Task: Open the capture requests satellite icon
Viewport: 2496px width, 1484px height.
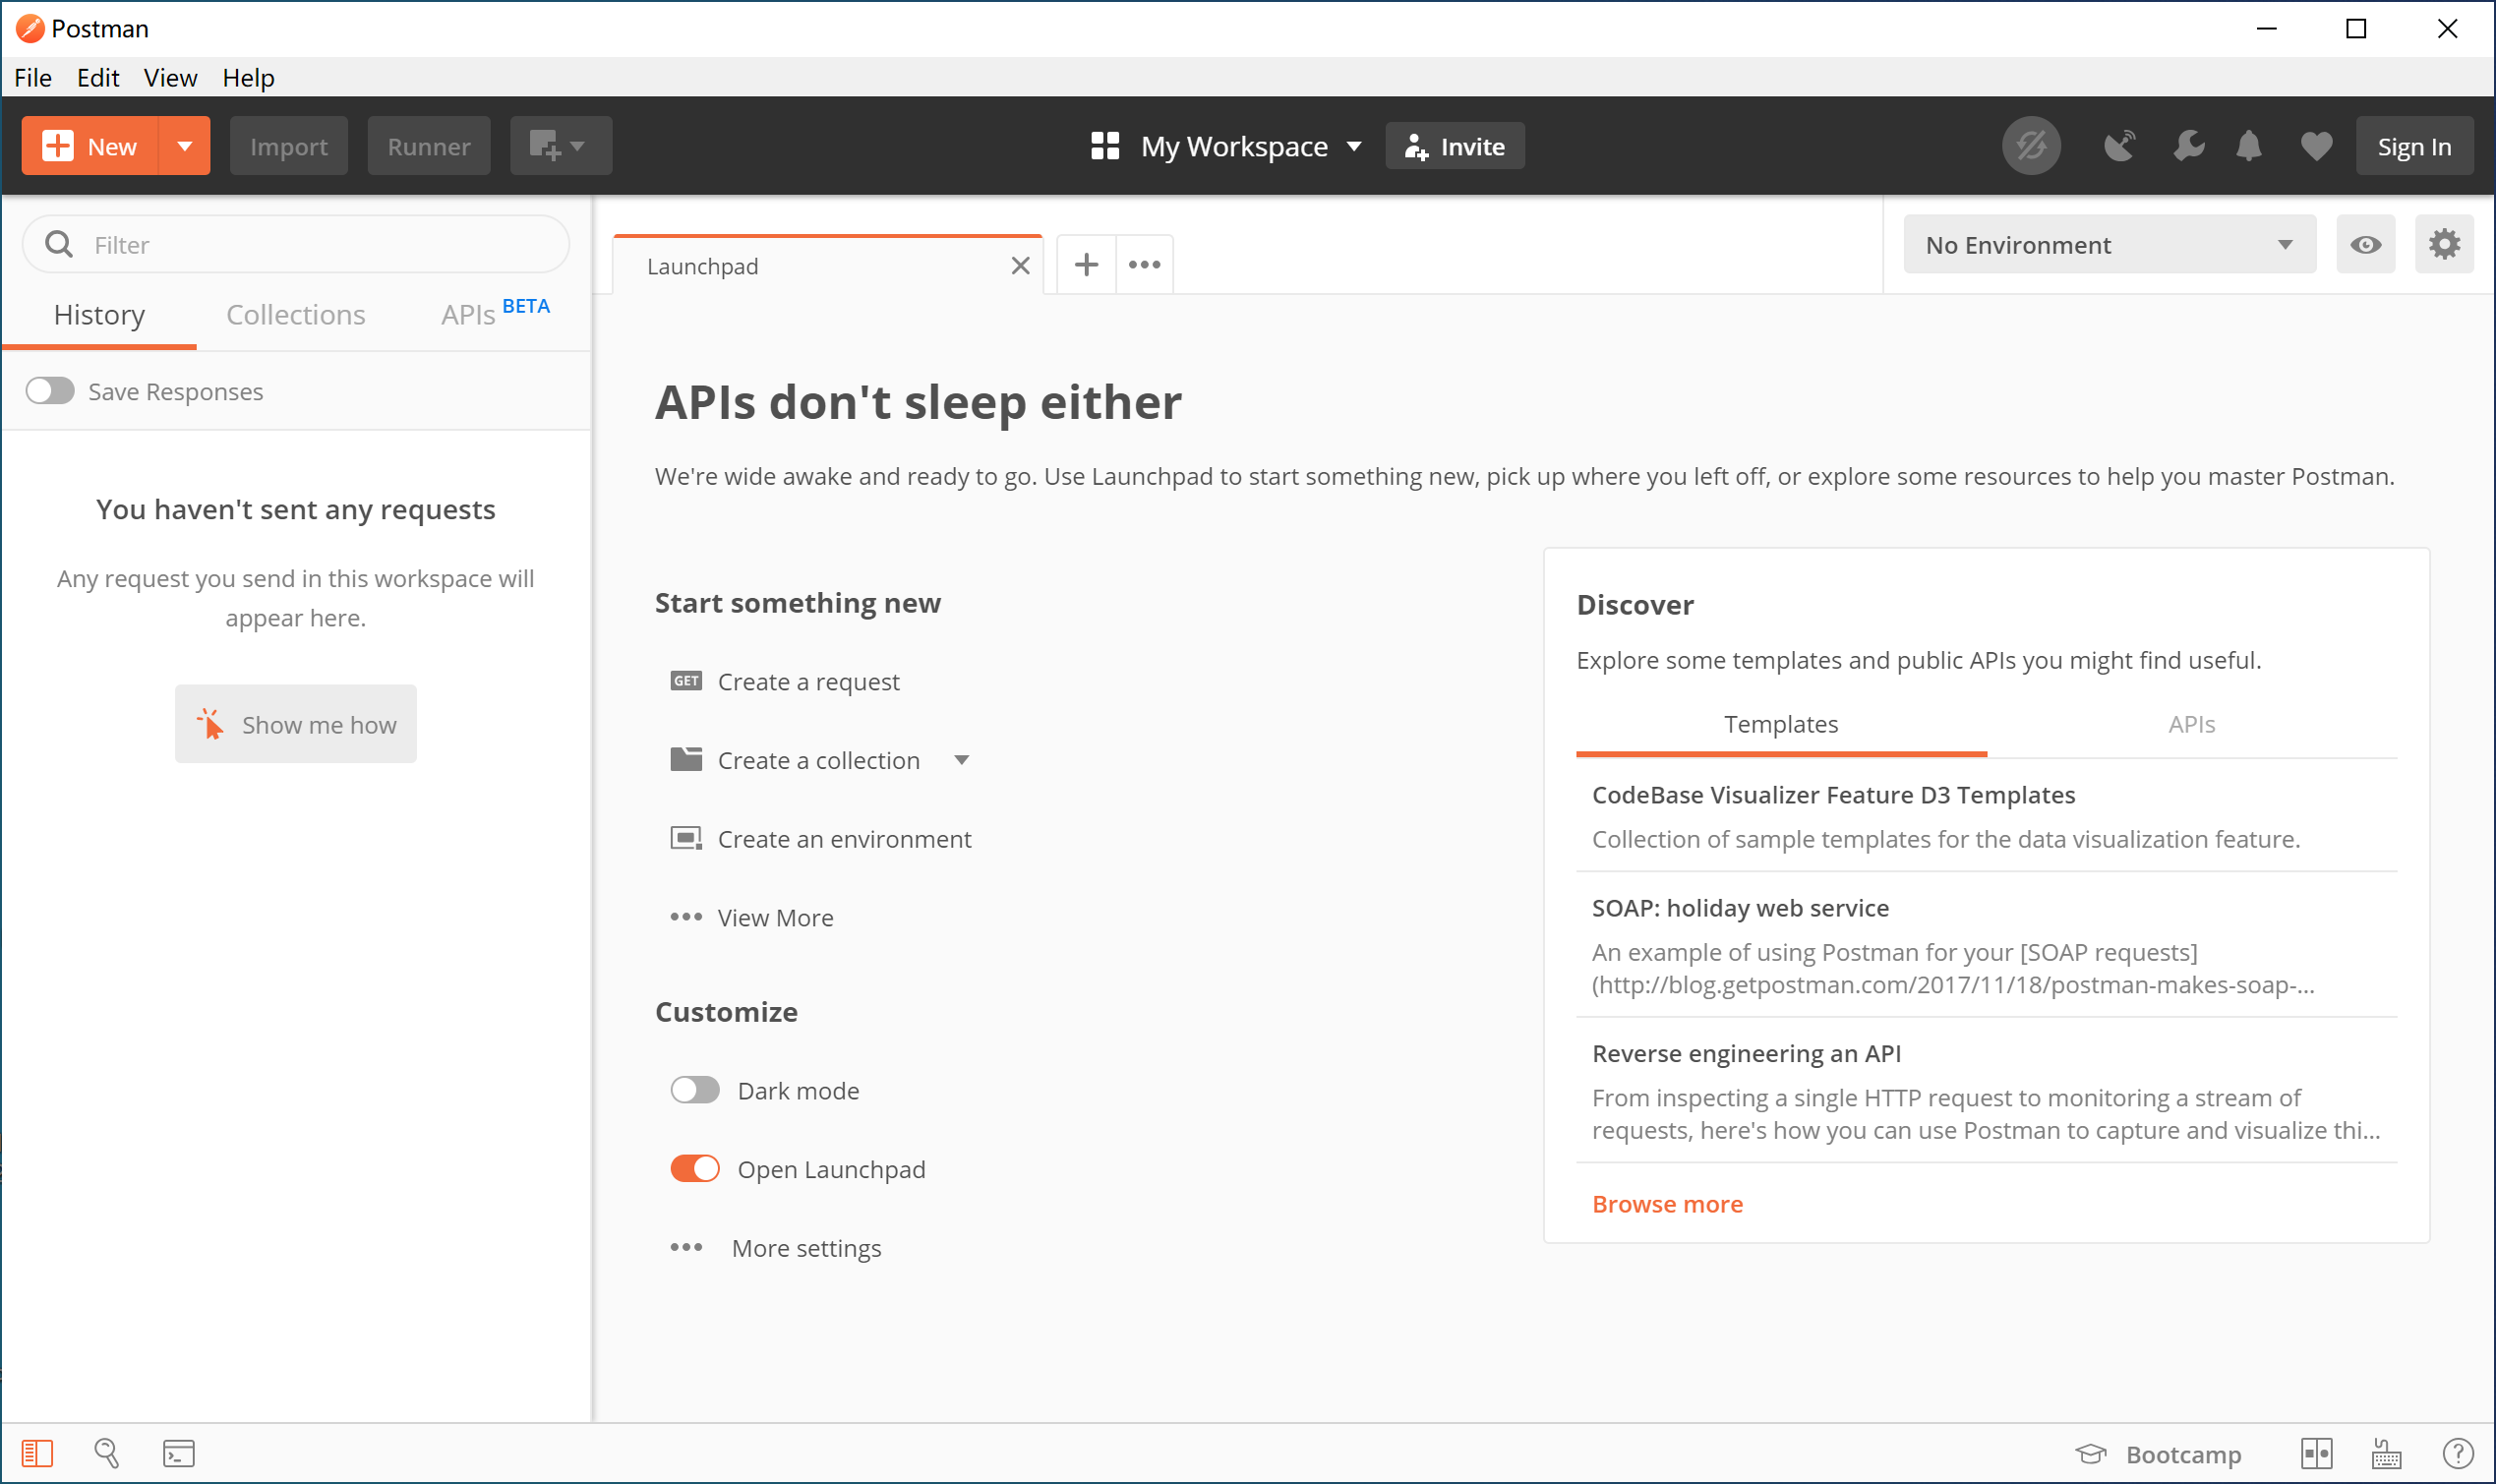Action: point(2118,146)
